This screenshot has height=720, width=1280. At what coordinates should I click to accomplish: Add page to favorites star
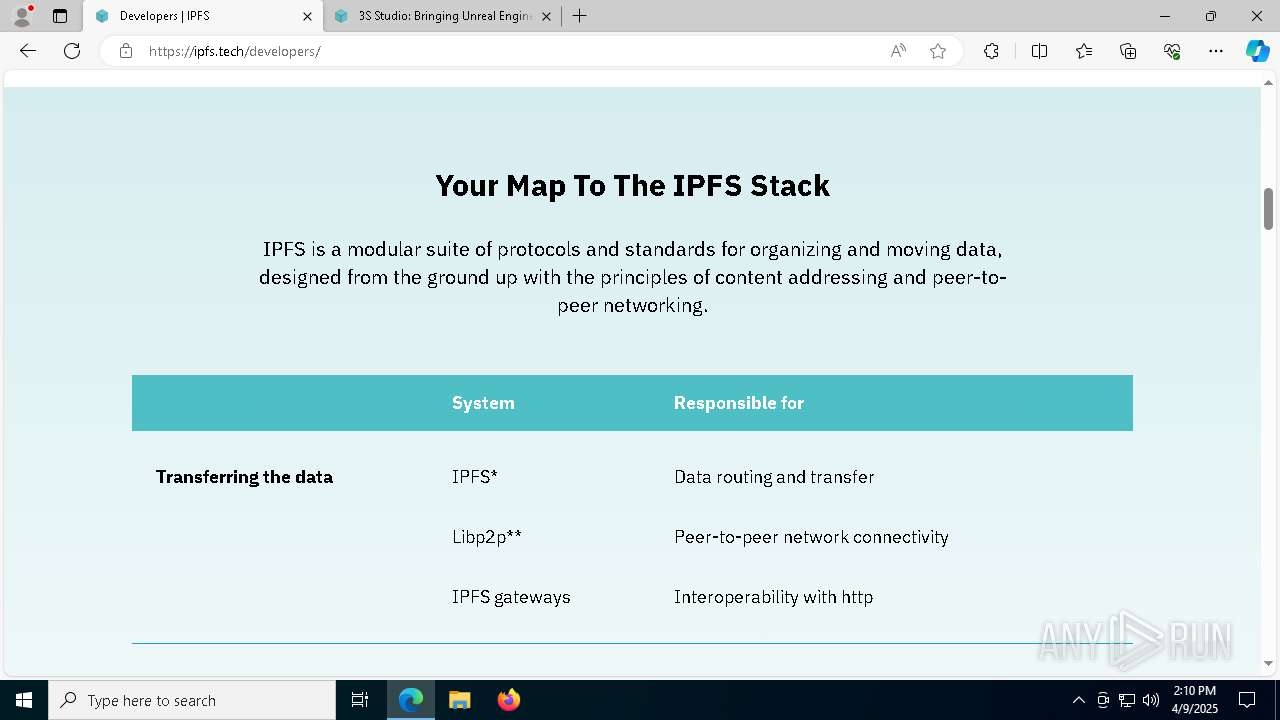click(x=938, y=51)
